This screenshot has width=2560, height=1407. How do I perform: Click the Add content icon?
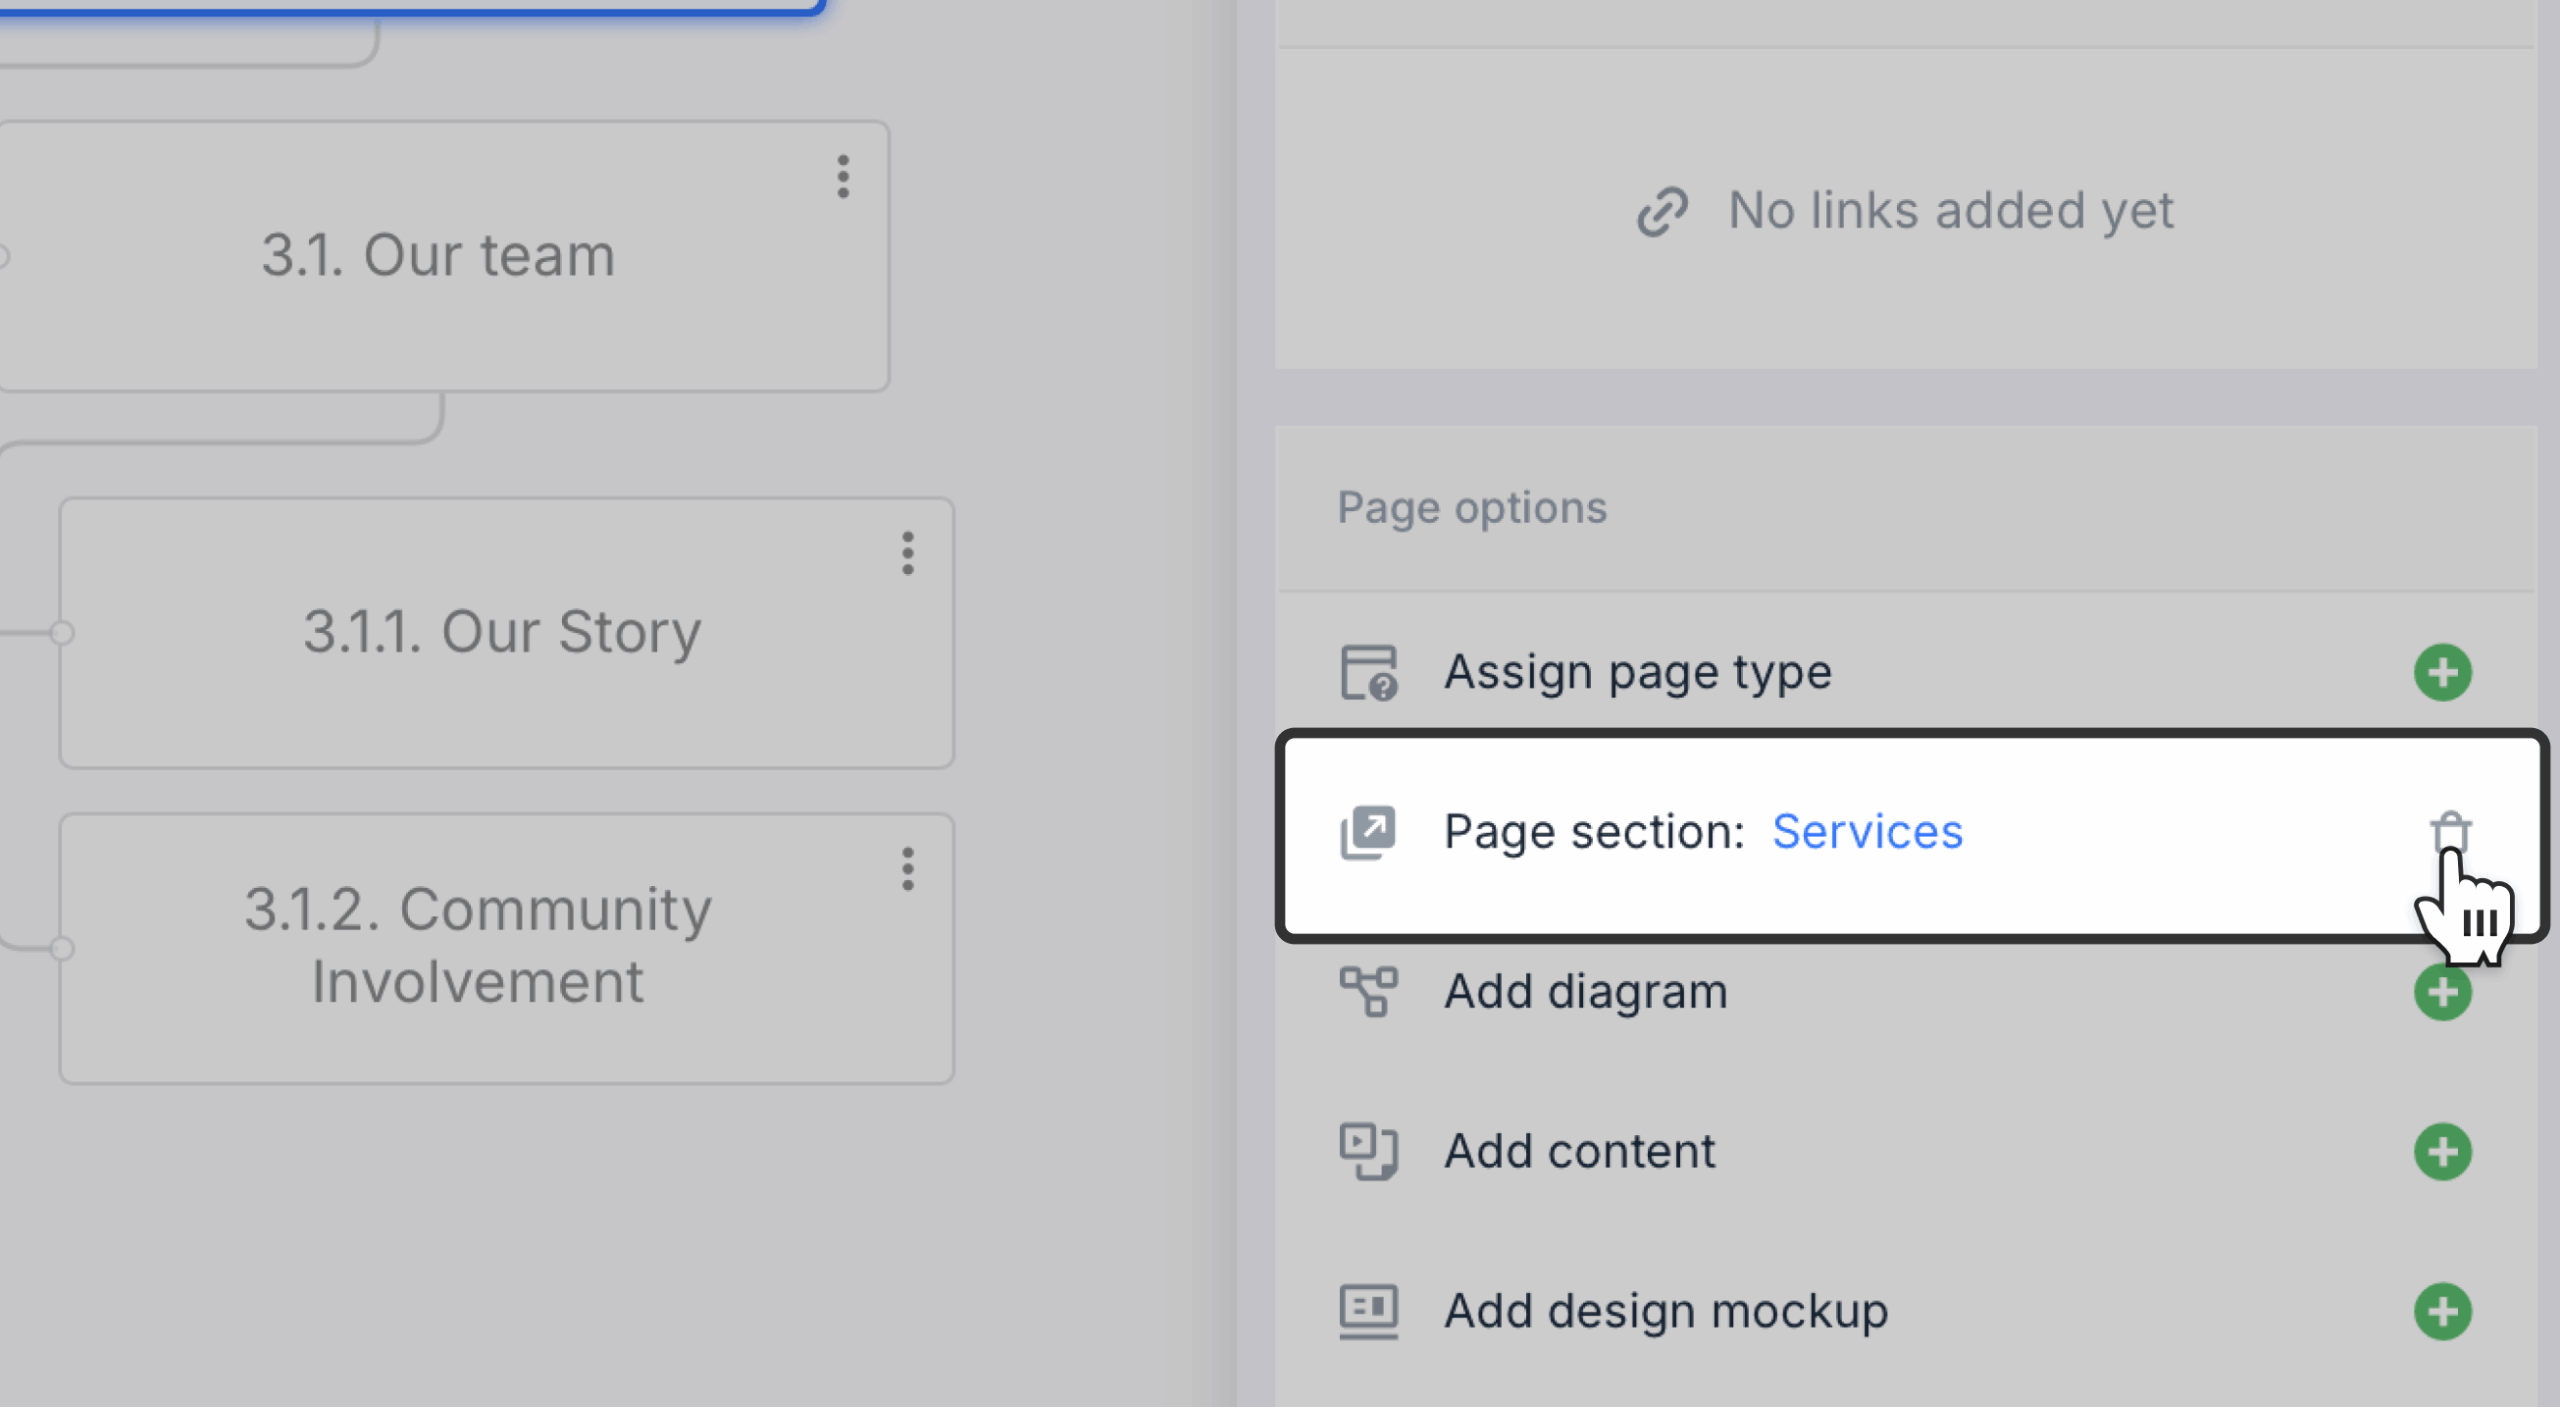1368,1152
